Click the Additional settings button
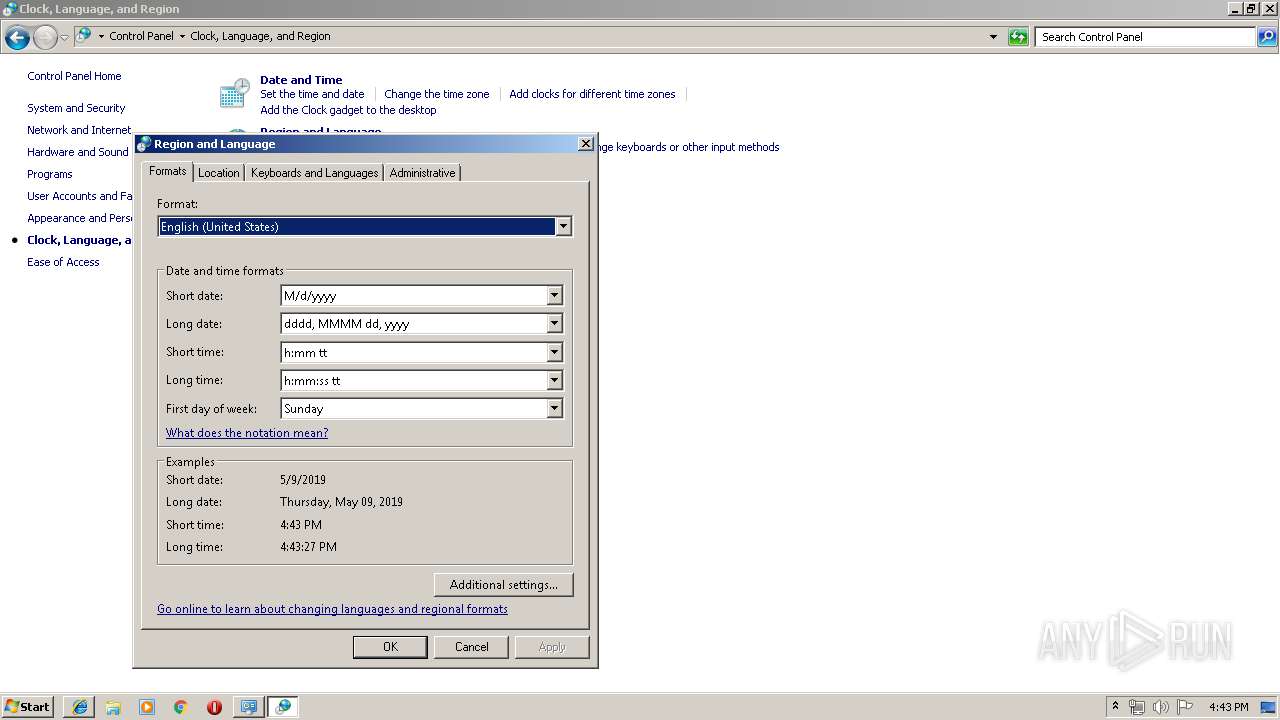 504,585
